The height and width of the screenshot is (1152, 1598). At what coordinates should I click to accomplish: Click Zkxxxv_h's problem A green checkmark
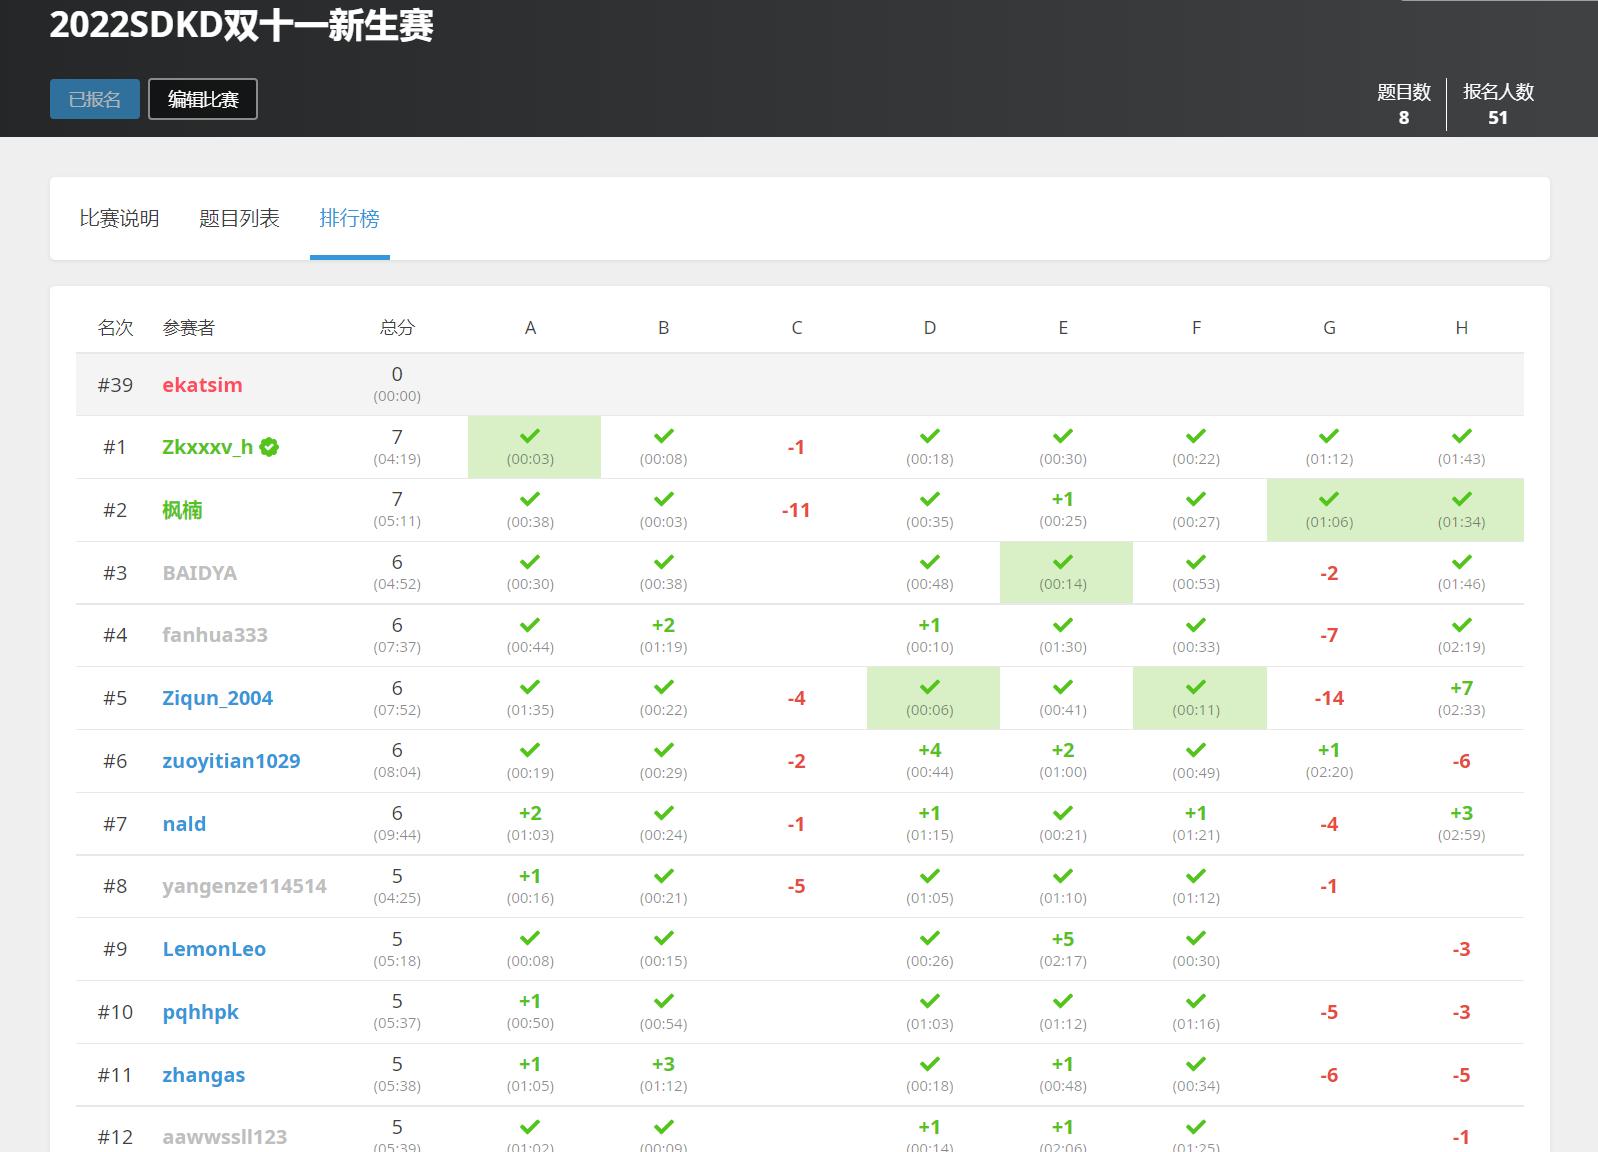click(x=530, y=436)
